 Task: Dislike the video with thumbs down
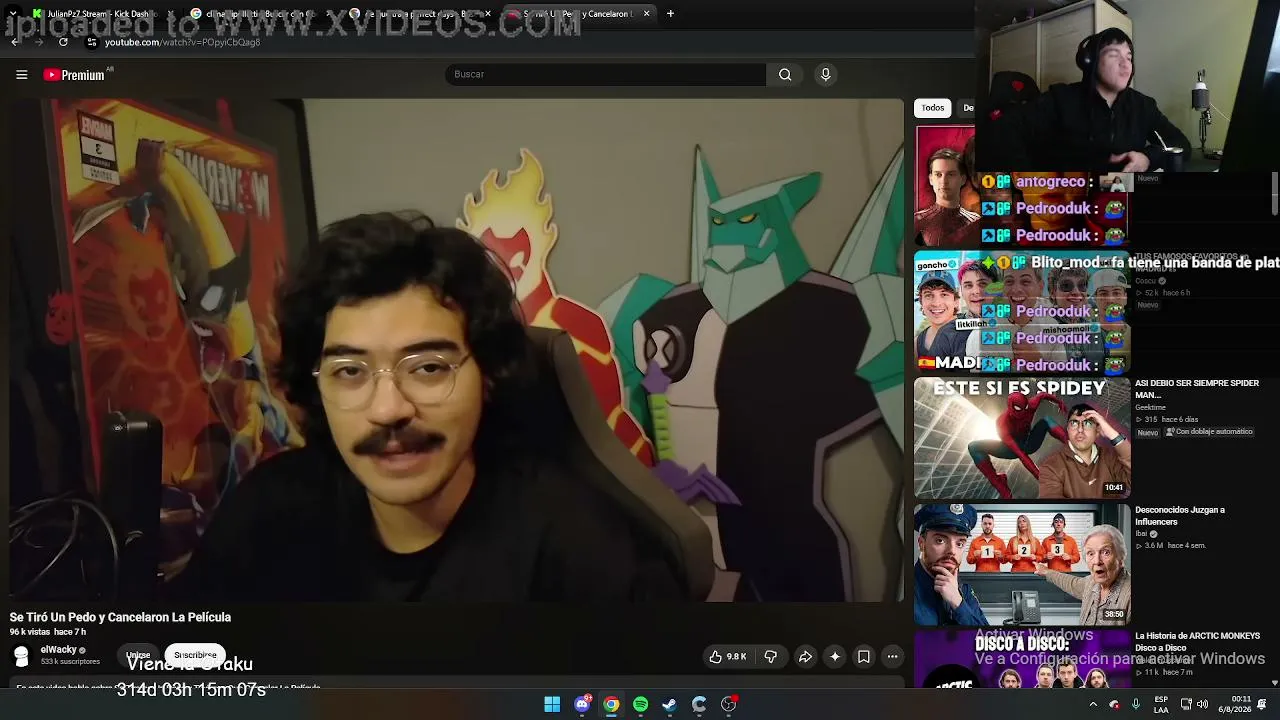click(x=770, y=657)
